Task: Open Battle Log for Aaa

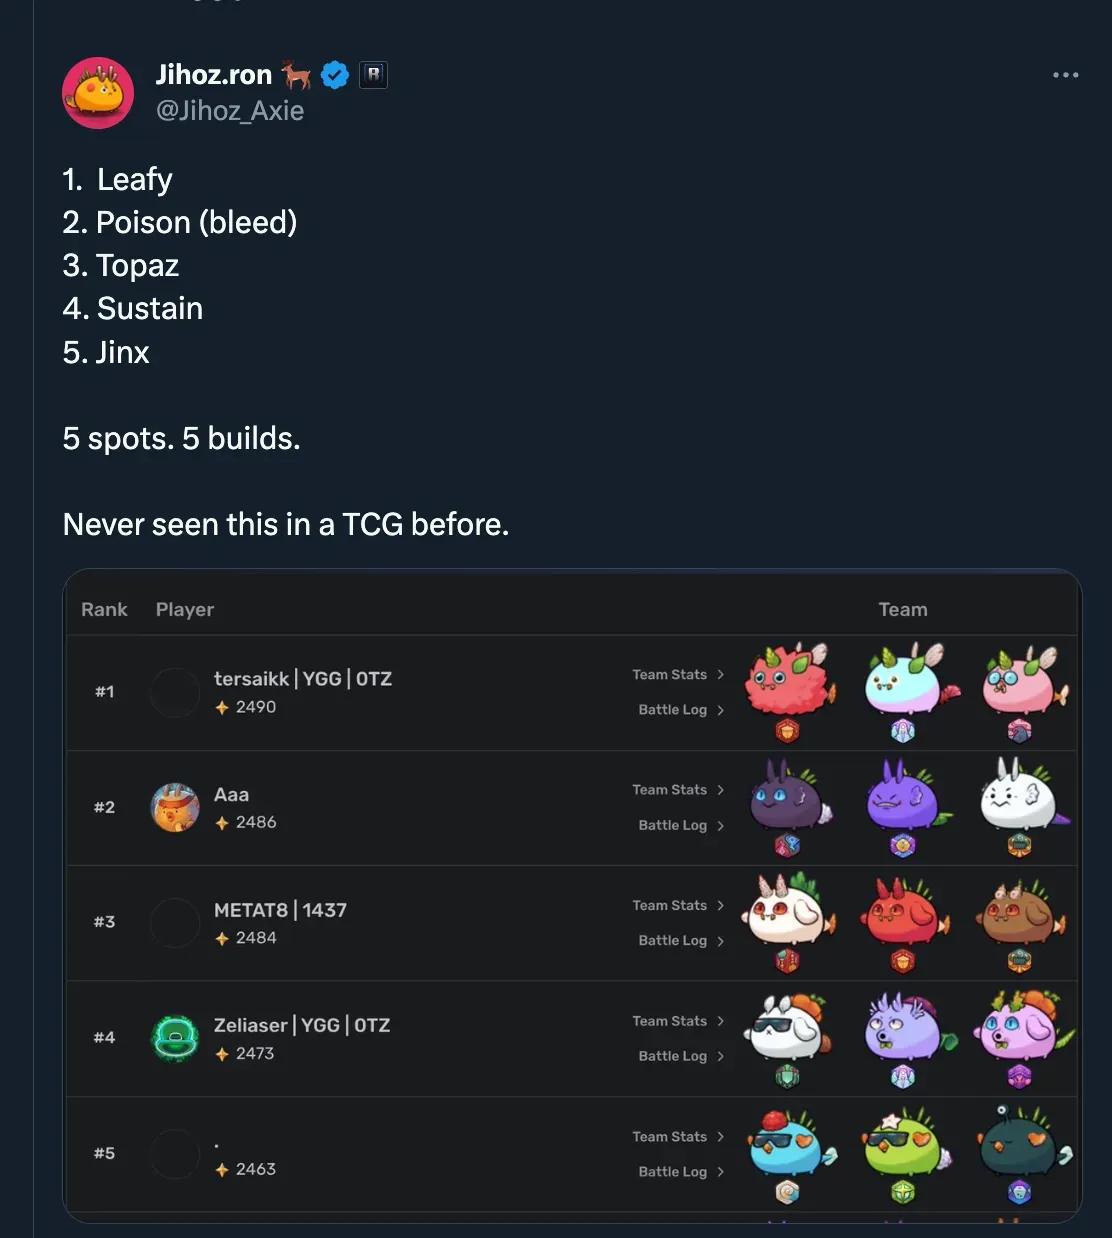Action: pos(680,825)
